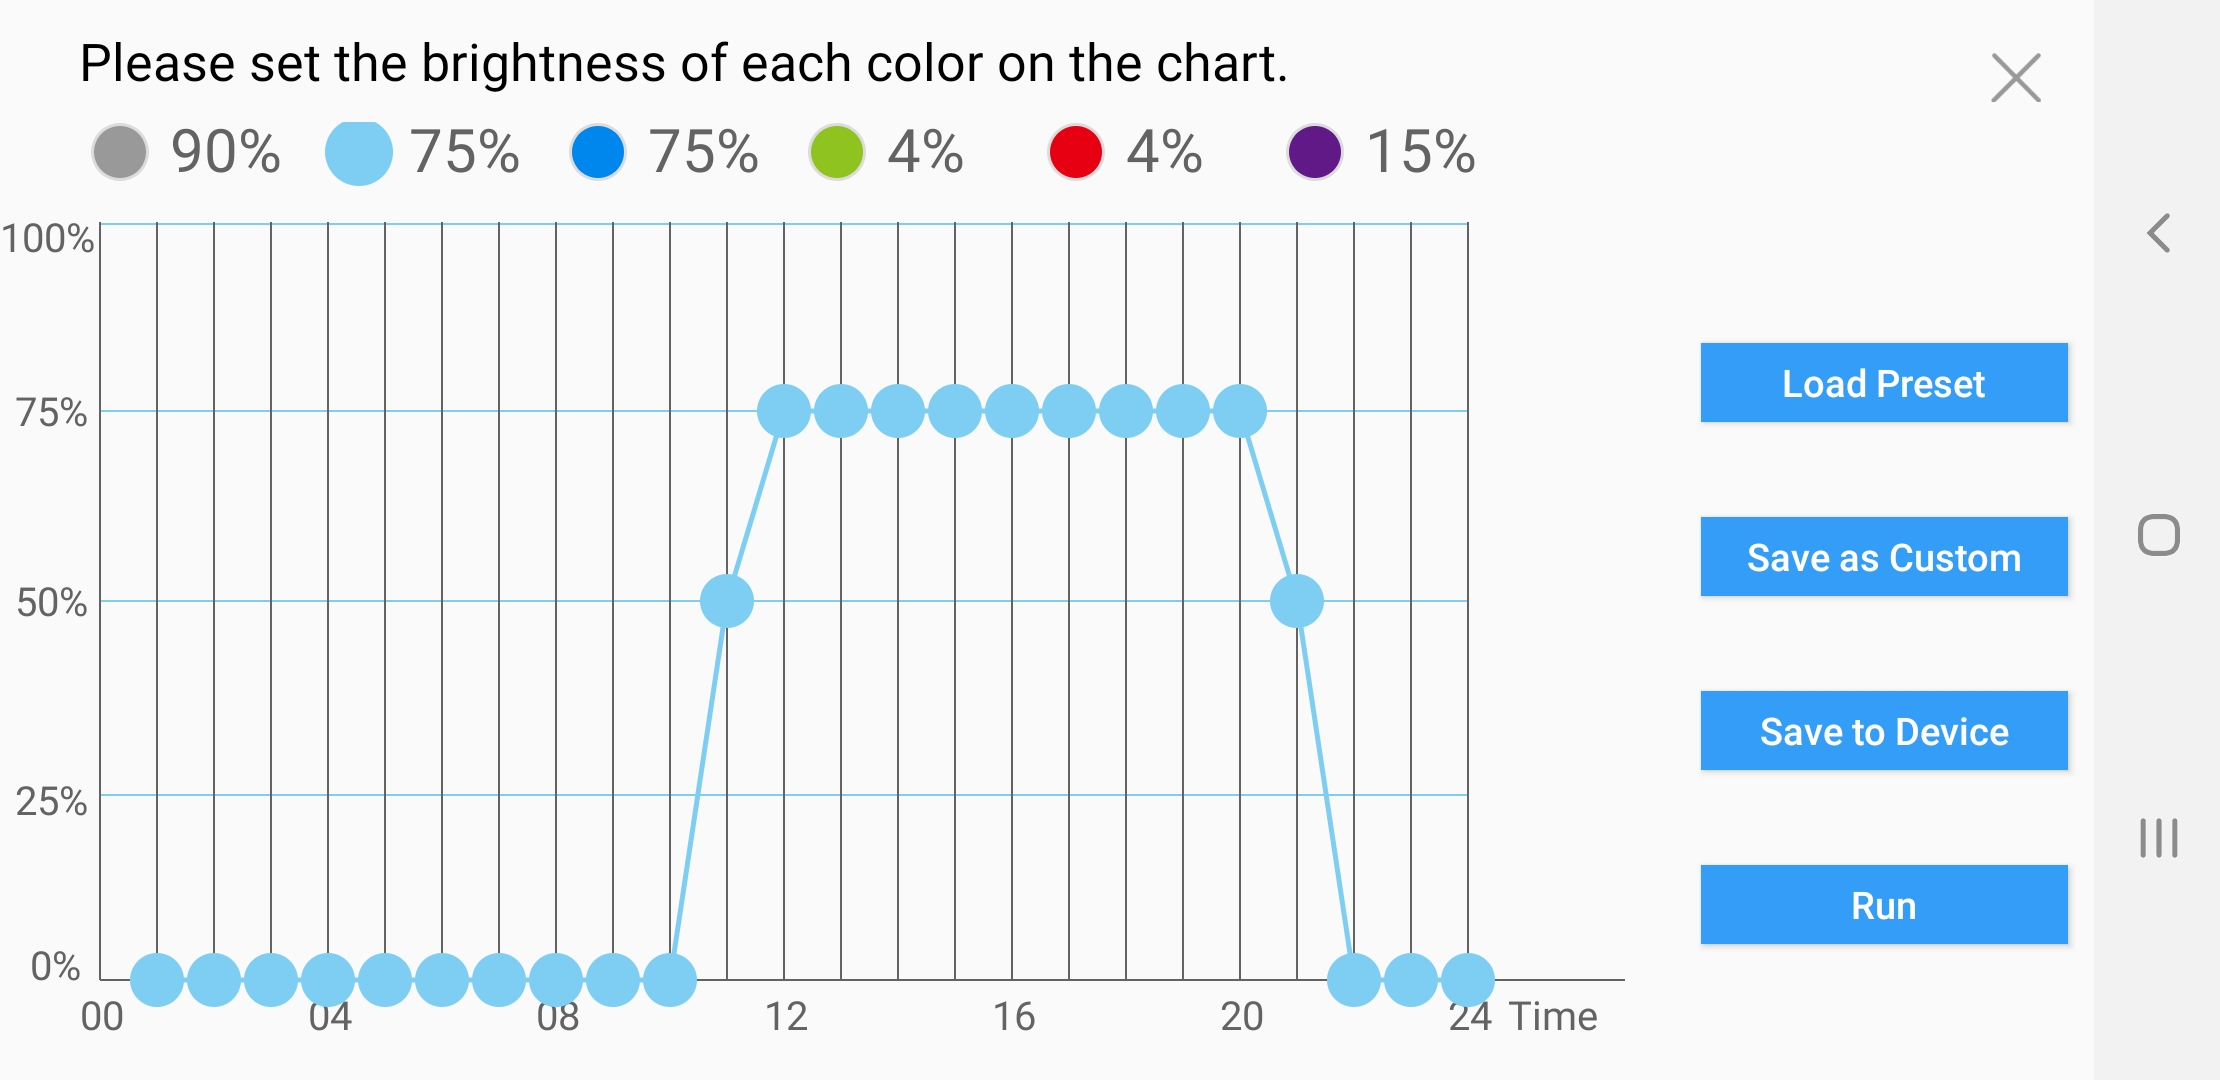This screenshot has height=1080, width=2220.
Task: Select the red color channel dot
Action: (x=1076, y=152)
